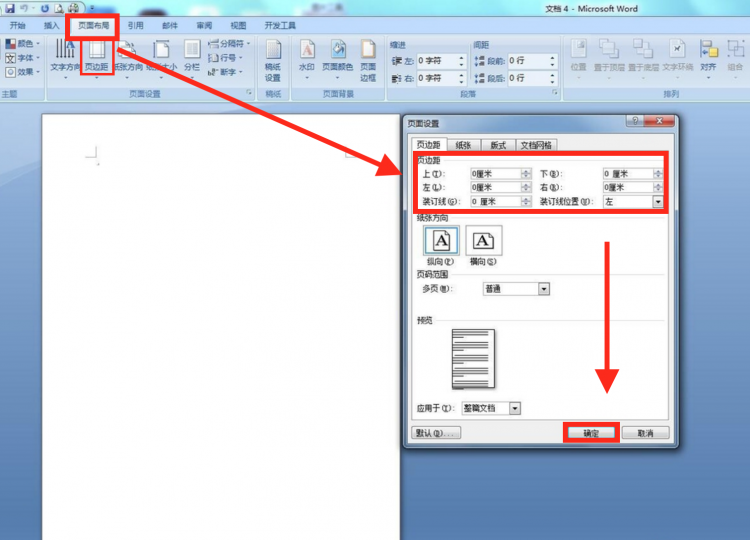Click the Save icon in quick access toolbar
This screenshot has width=750, height=540.
click(10, 8)
